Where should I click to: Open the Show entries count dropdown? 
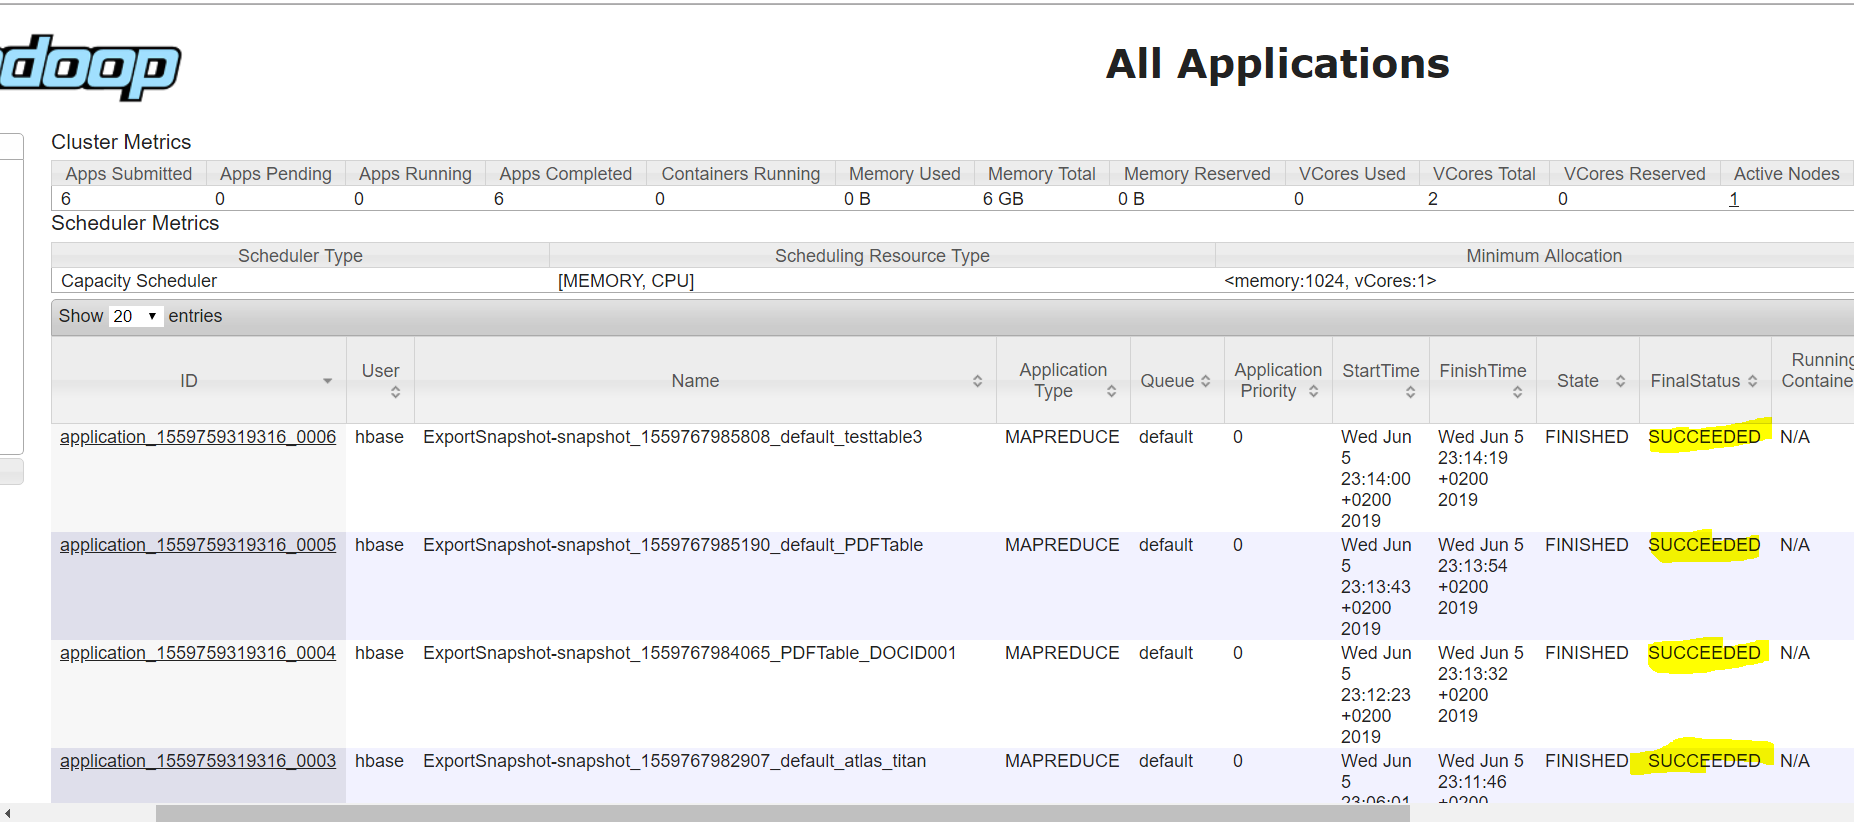[x=136, y=316]
